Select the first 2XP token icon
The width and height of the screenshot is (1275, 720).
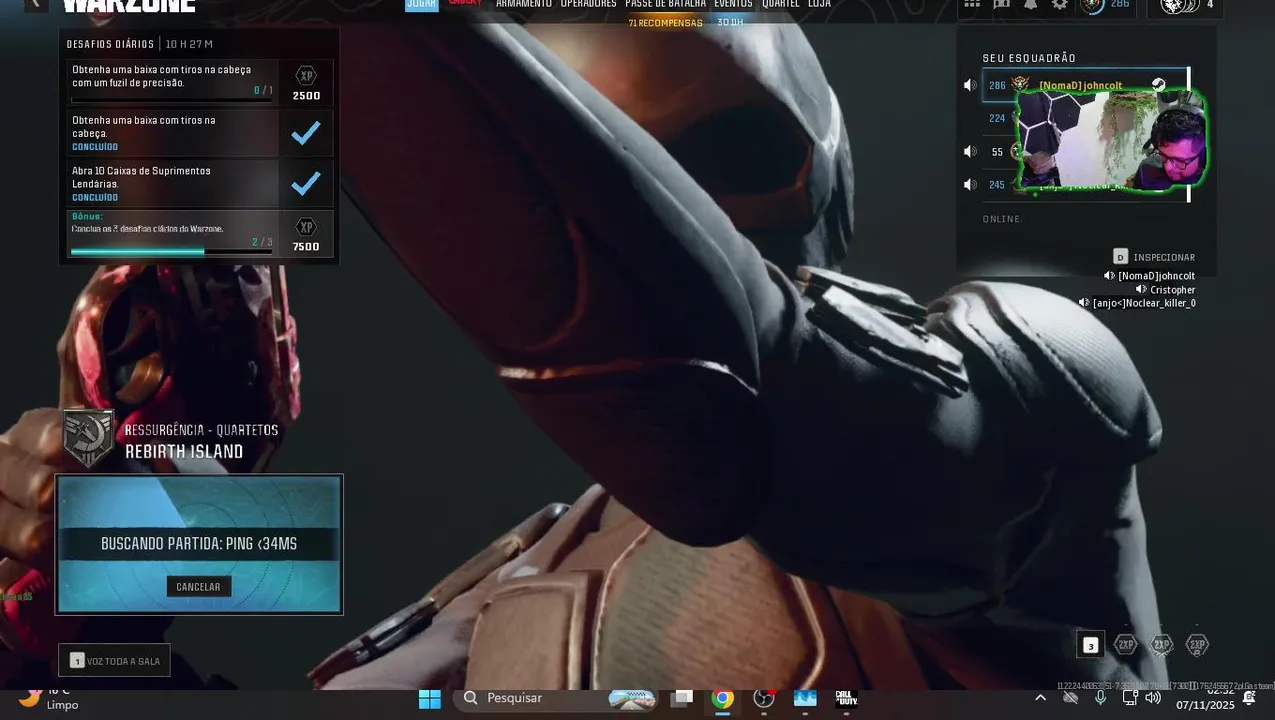[x=1126, y=645]
